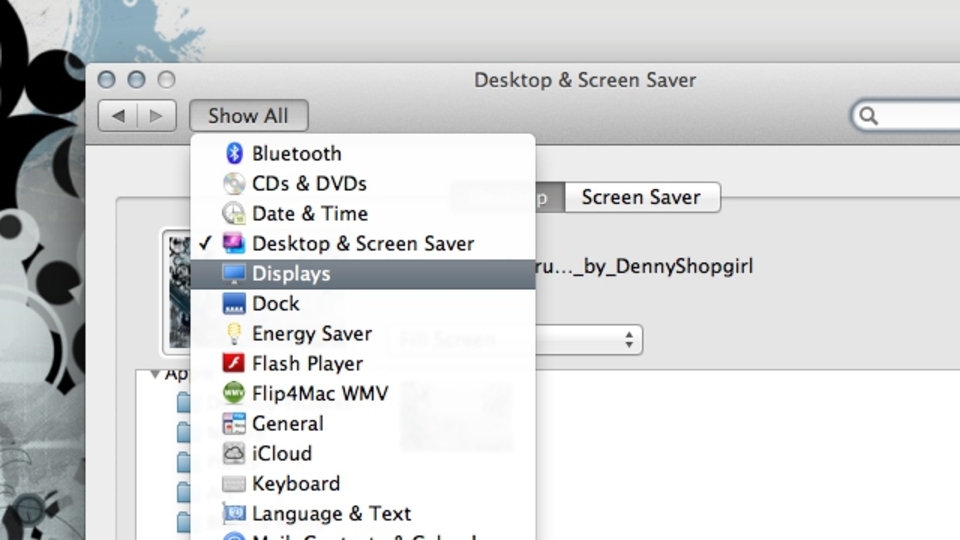Viewport: 960px width, 540px height.
Task: Open General preferences entry
Action: click(x=363, y=423)
